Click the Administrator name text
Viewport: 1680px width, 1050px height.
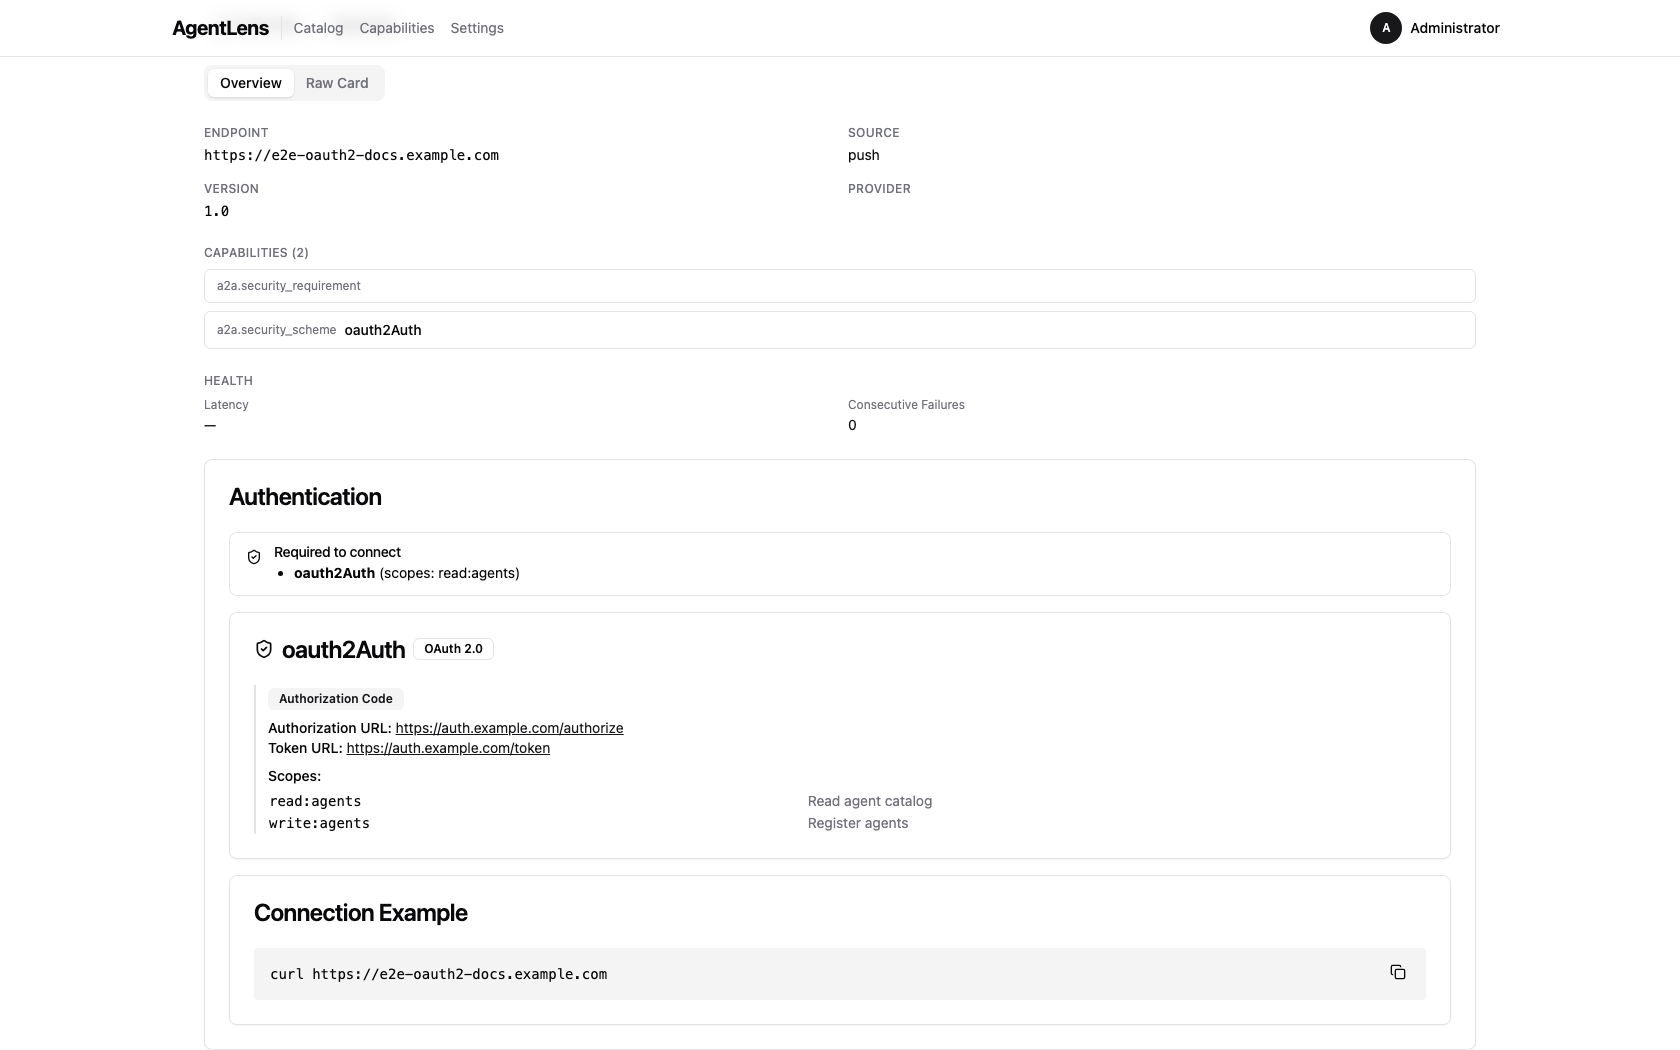point(1455,28)
